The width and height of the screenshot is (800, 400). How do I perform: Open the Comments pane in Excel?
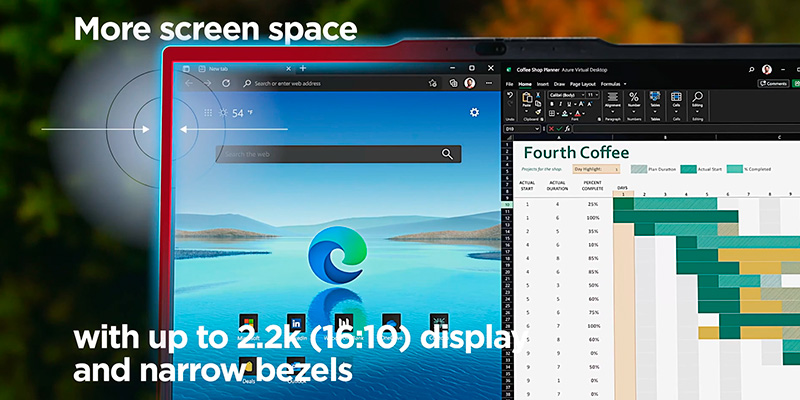click(x=773, y=83)
